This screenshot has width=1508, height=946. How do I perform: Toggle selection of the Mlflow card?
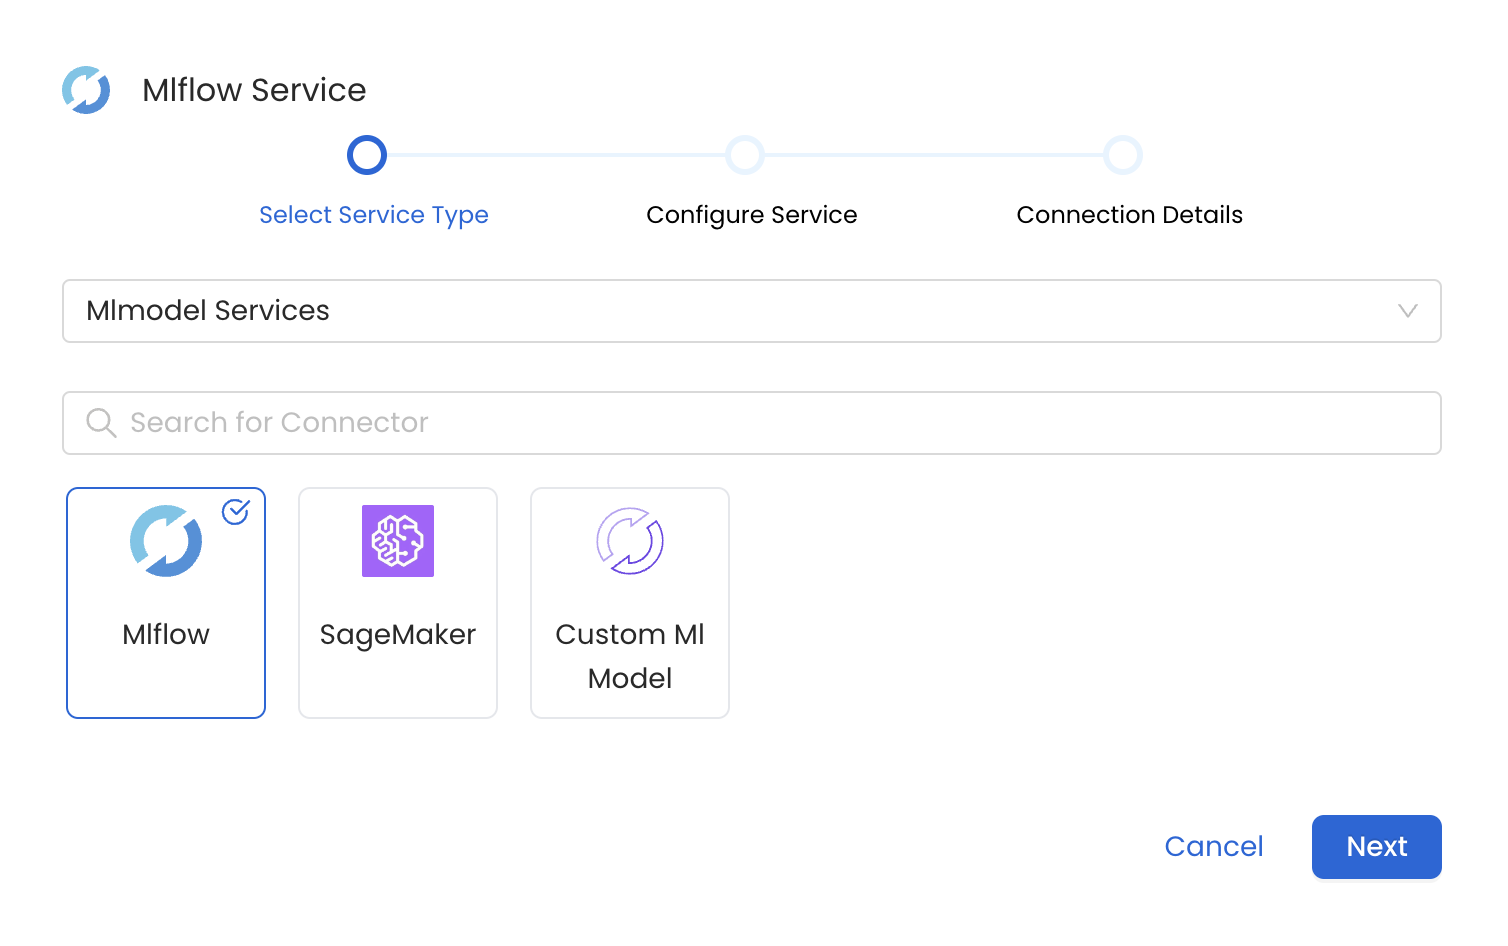click(165, 602)
